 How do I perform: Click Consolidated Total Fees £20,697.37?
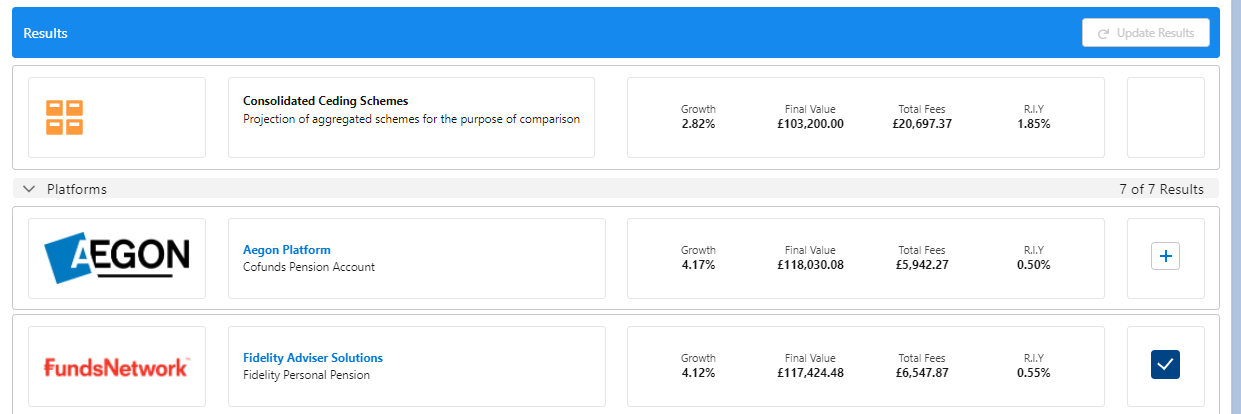(x=921, y=124)
